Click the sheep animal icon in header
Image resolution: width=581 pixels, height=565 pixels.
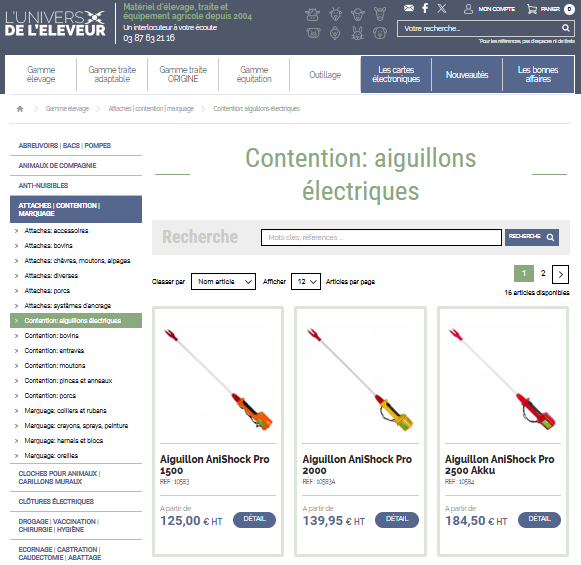click(x=358, y=14)
